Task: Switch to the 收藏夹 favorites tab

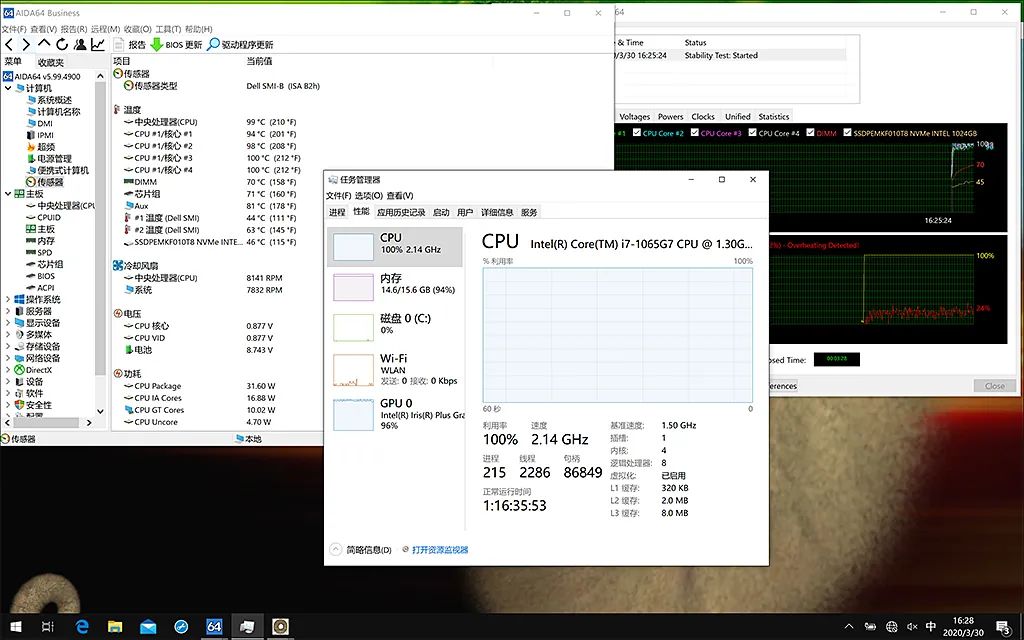Action: point(50,63)
